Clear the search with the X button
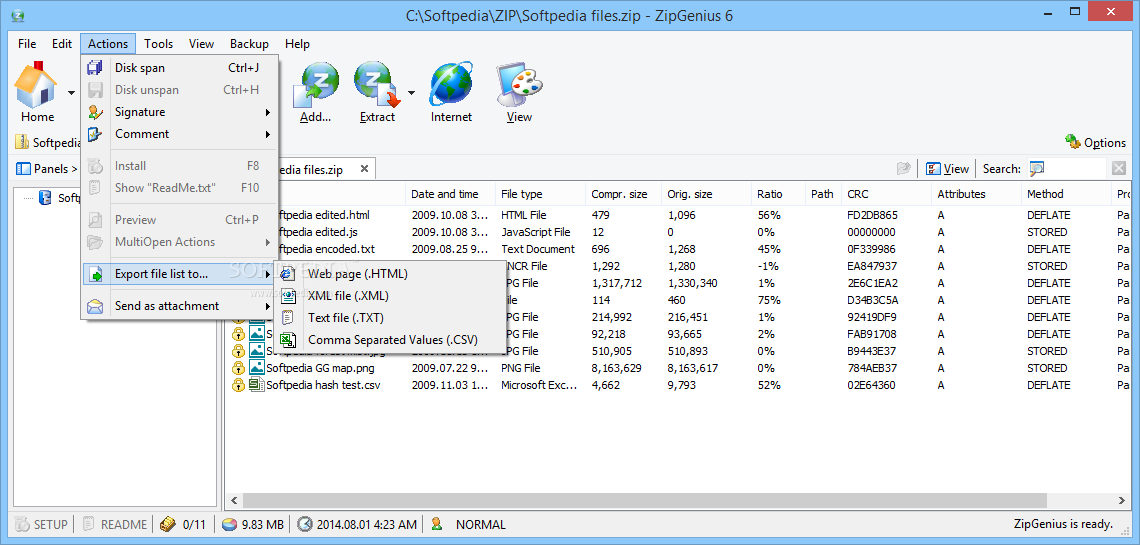1140x545 pixels. (1119, 169)
